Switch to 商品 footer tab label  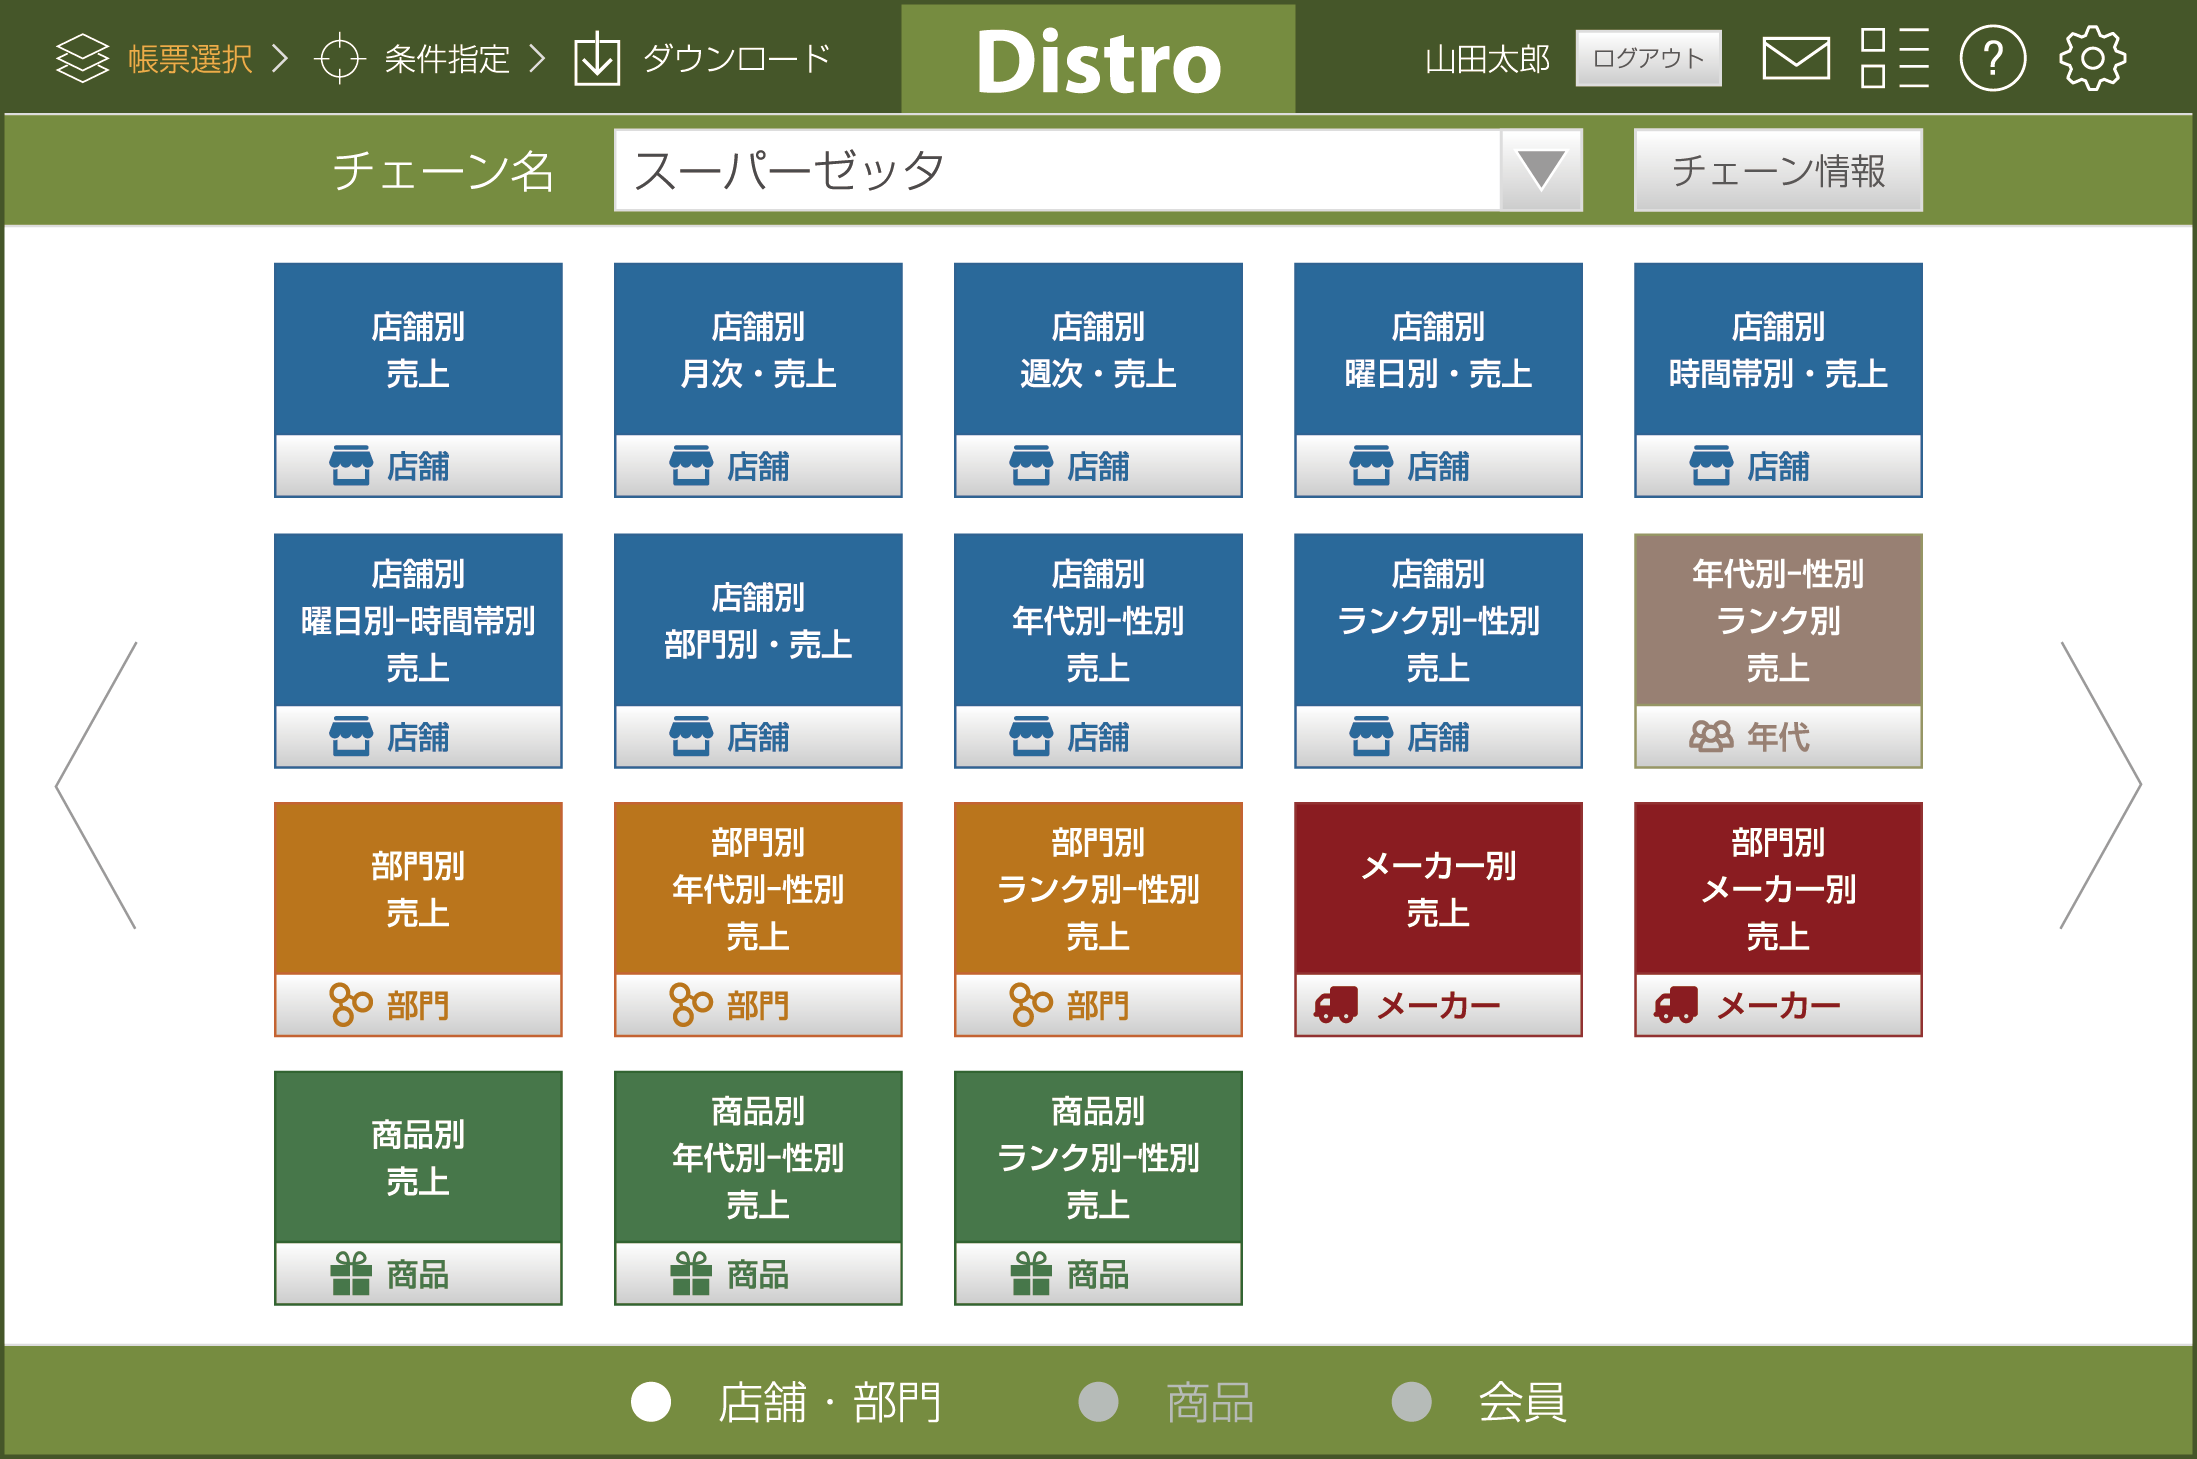coord(1210,1402)
